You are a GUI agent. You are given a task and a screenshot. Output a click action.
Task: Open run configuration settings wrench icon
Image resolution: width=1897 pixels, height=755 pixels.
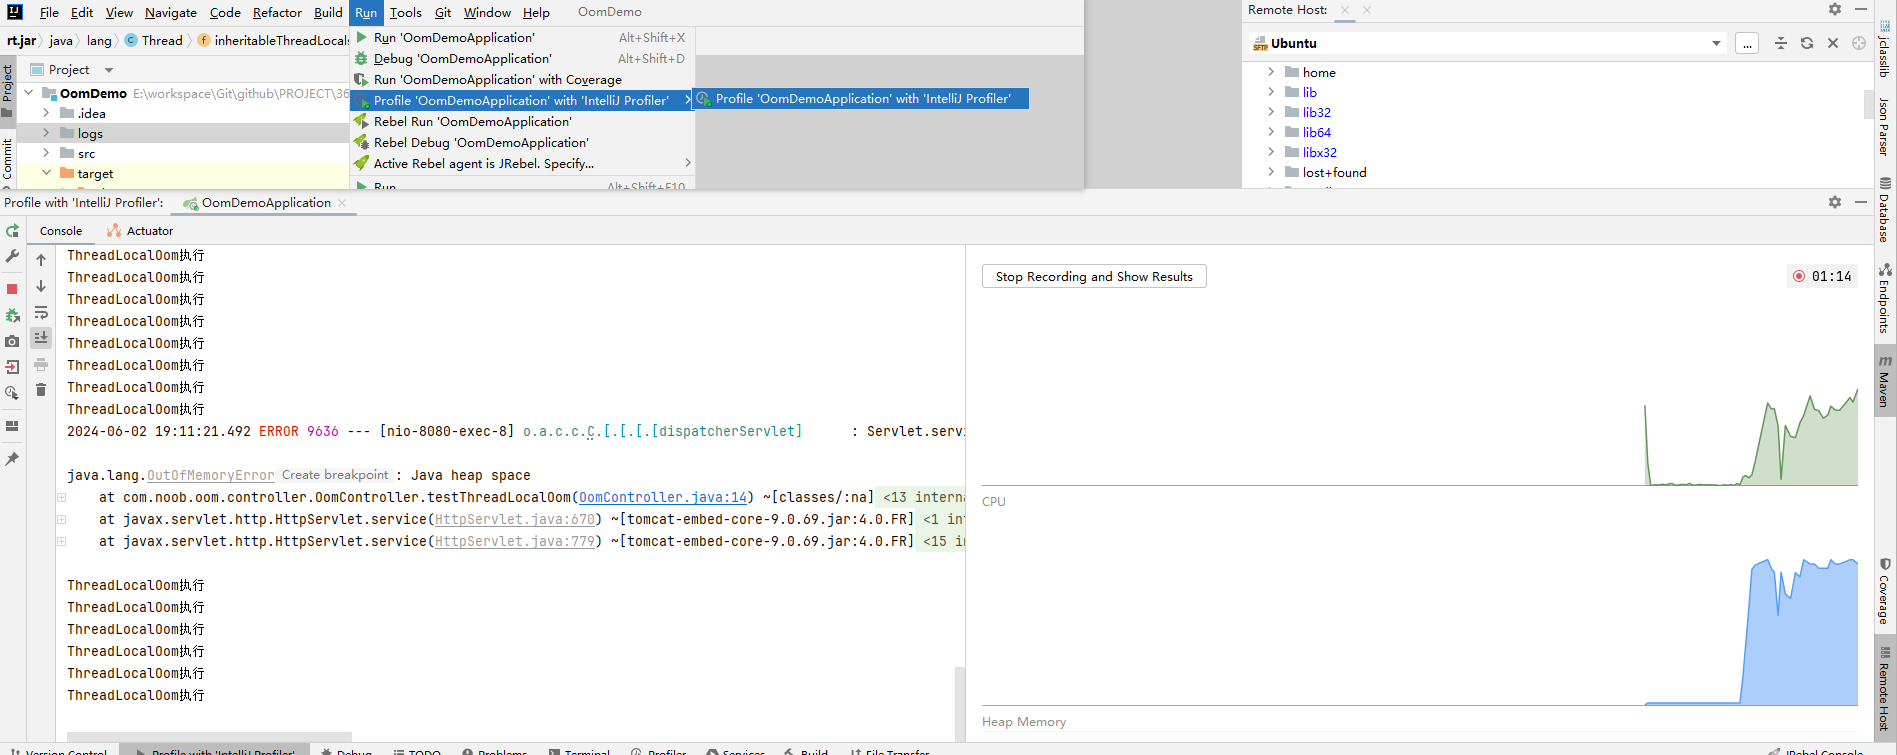coord(12,257)
